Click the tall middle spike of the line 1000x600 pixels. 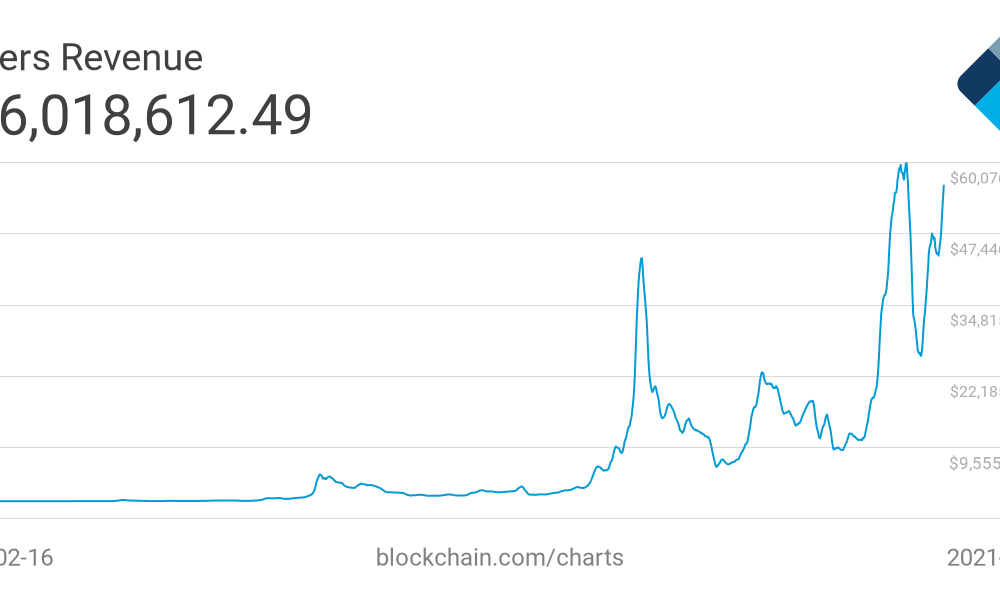pyautogui.click(x=641, y=259)
